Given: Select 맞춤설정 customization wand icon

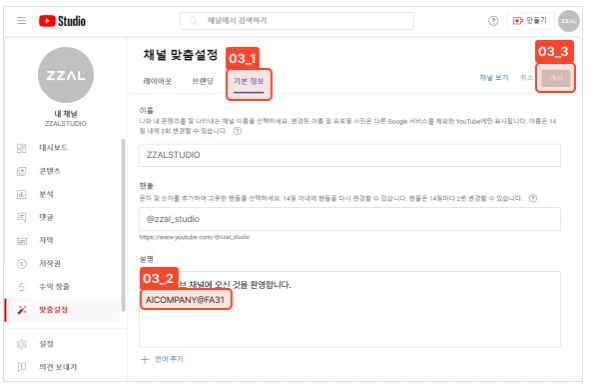Looking at the screenshot, I should point(22,310).
